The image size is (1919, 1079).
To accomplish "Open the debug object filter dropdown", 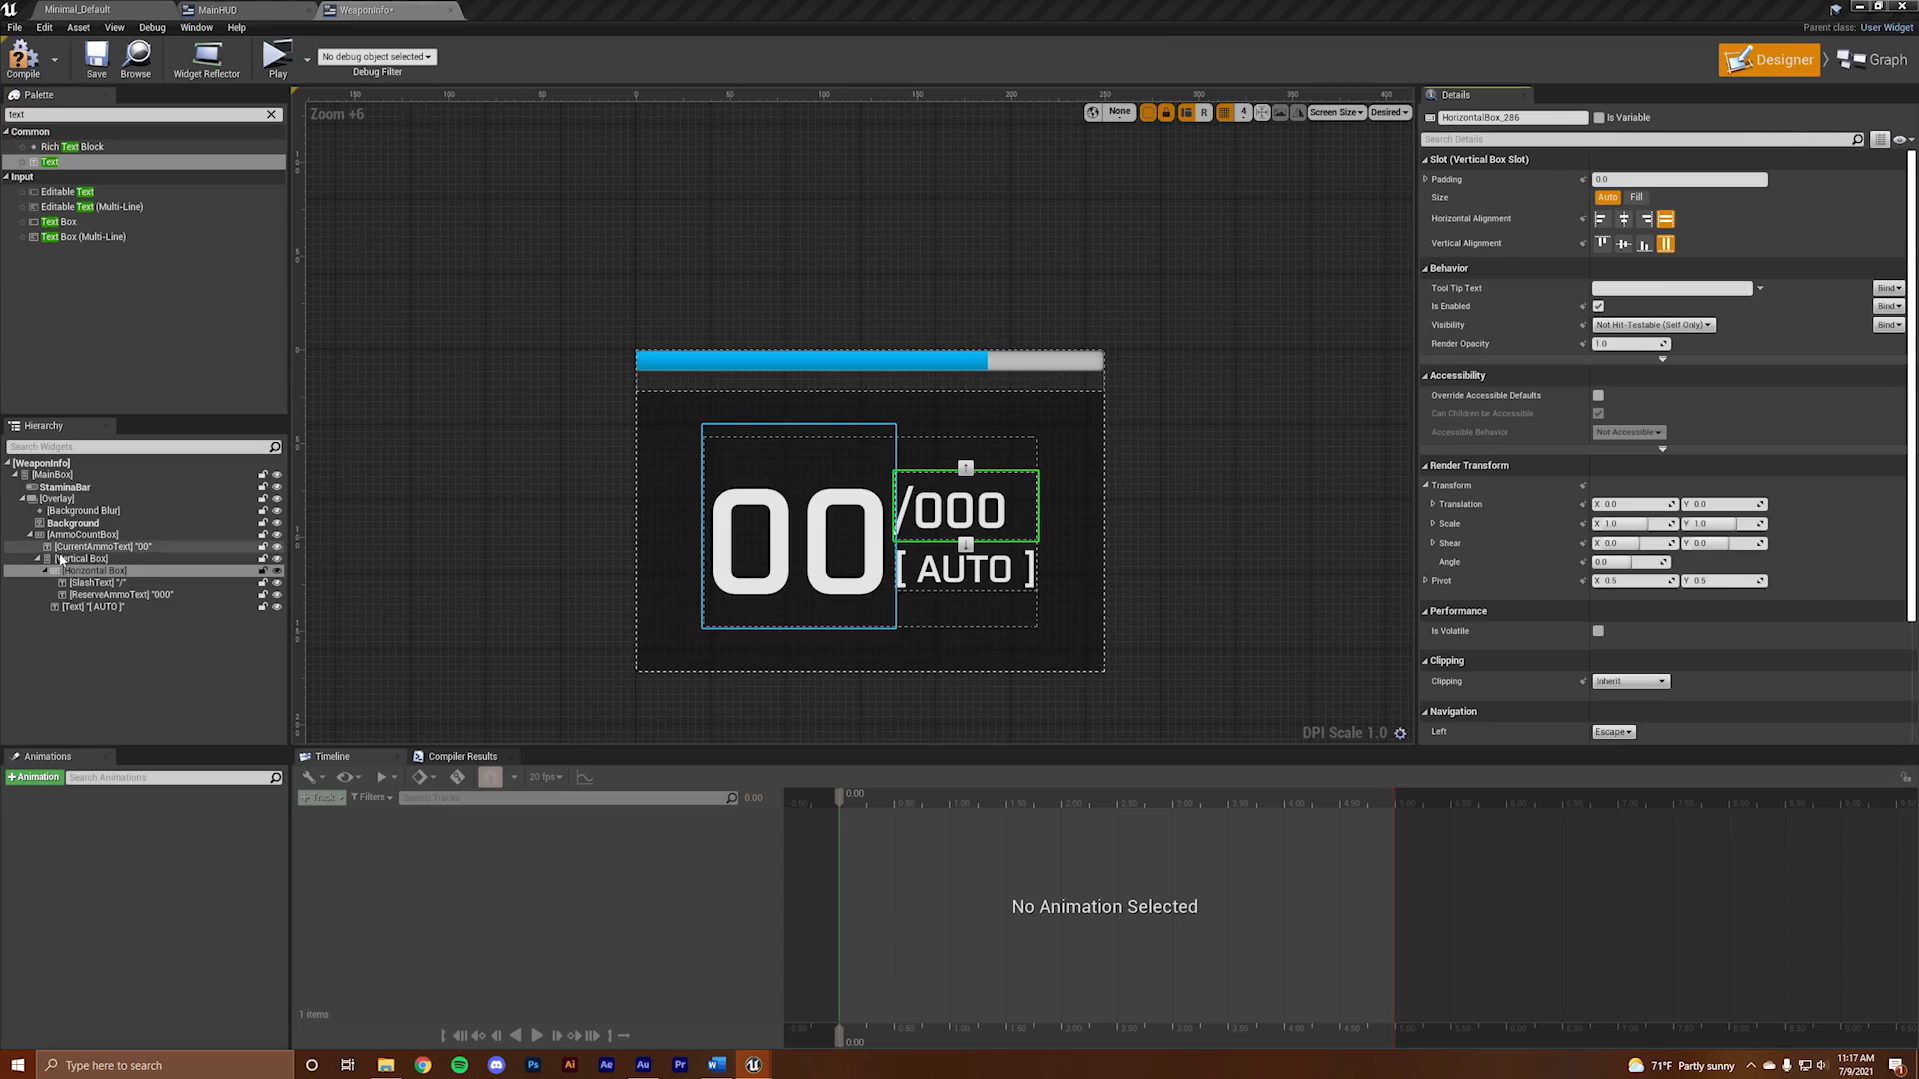I will pyautogui.click(x=377, y=57).
